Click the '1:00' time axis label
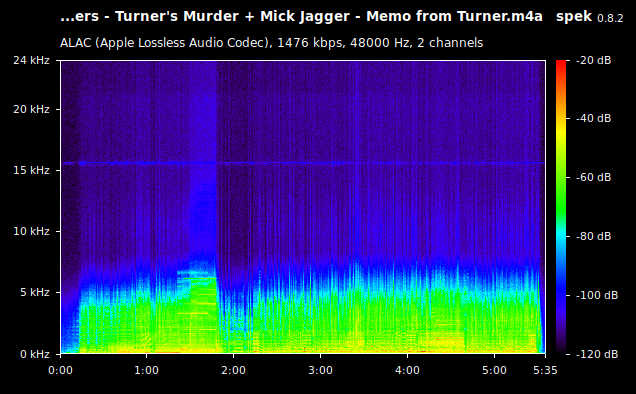Viewport: 636px width, 394px height. coord(146,370)
